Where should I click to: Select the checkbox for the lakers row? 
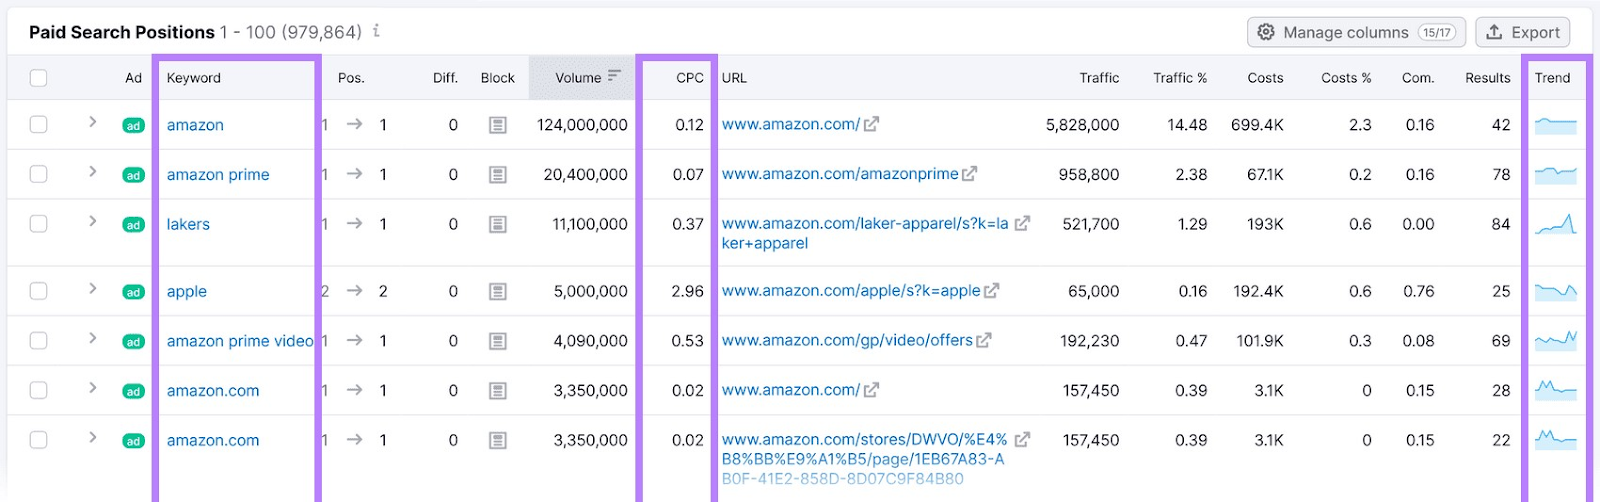coord(39,224)
